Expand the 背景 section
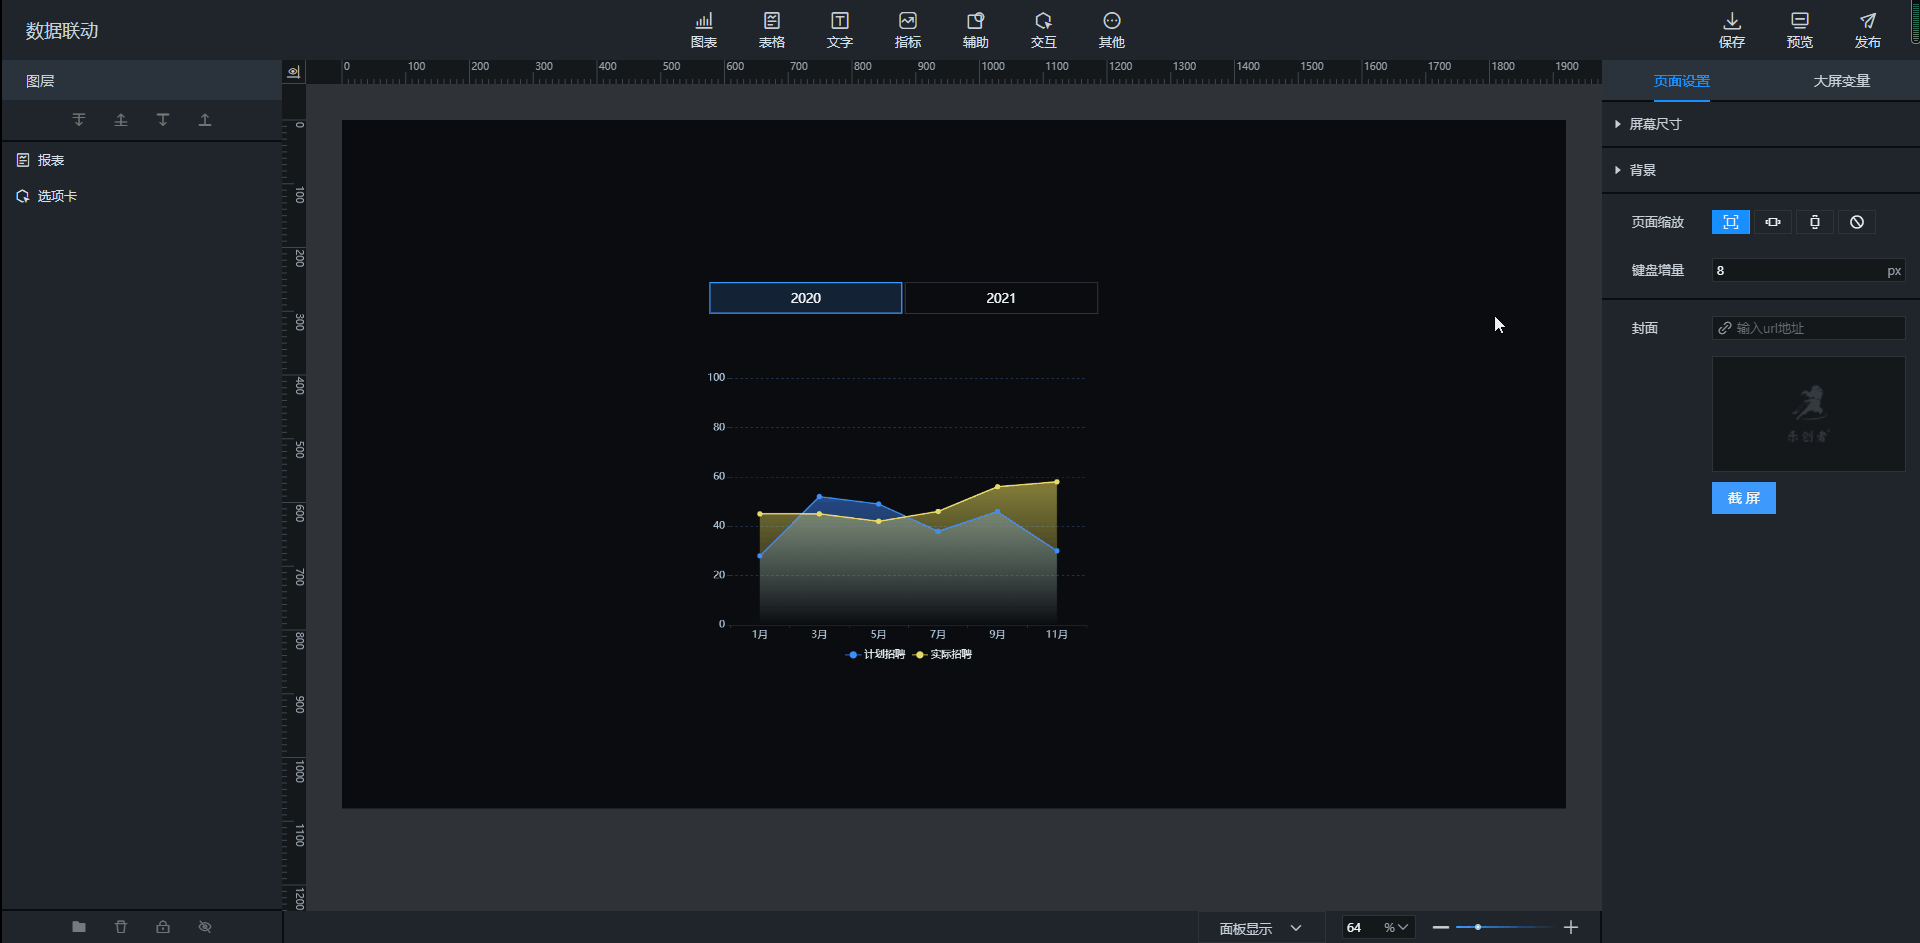The width and height of the screenshot is (1920, 943). pos(1642,170)
